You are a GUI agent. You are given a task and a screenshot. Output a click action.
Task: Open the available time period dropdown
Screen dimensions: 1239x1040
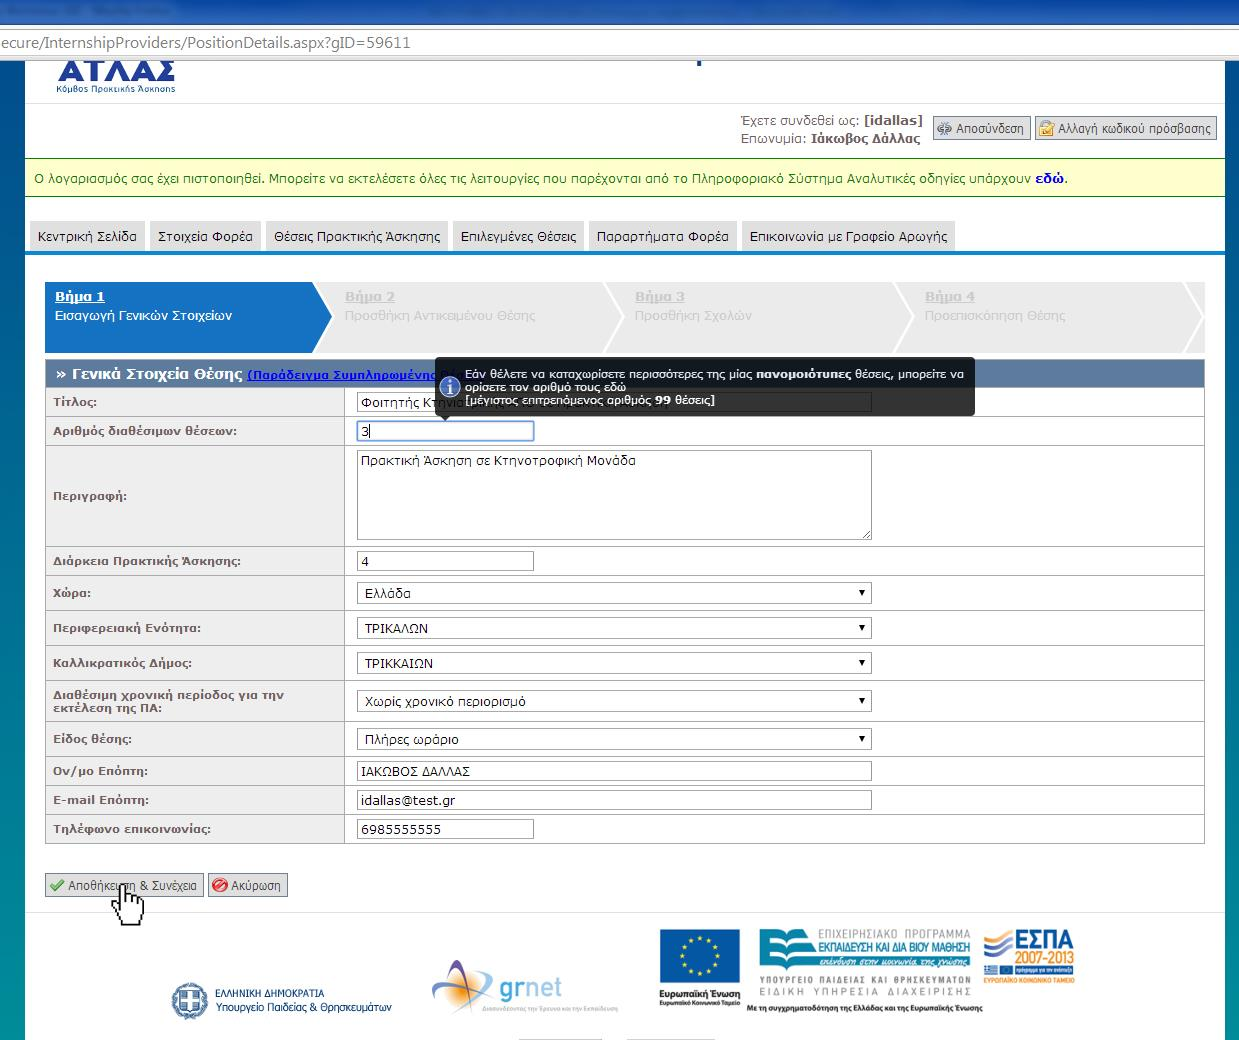click(614, 701)
